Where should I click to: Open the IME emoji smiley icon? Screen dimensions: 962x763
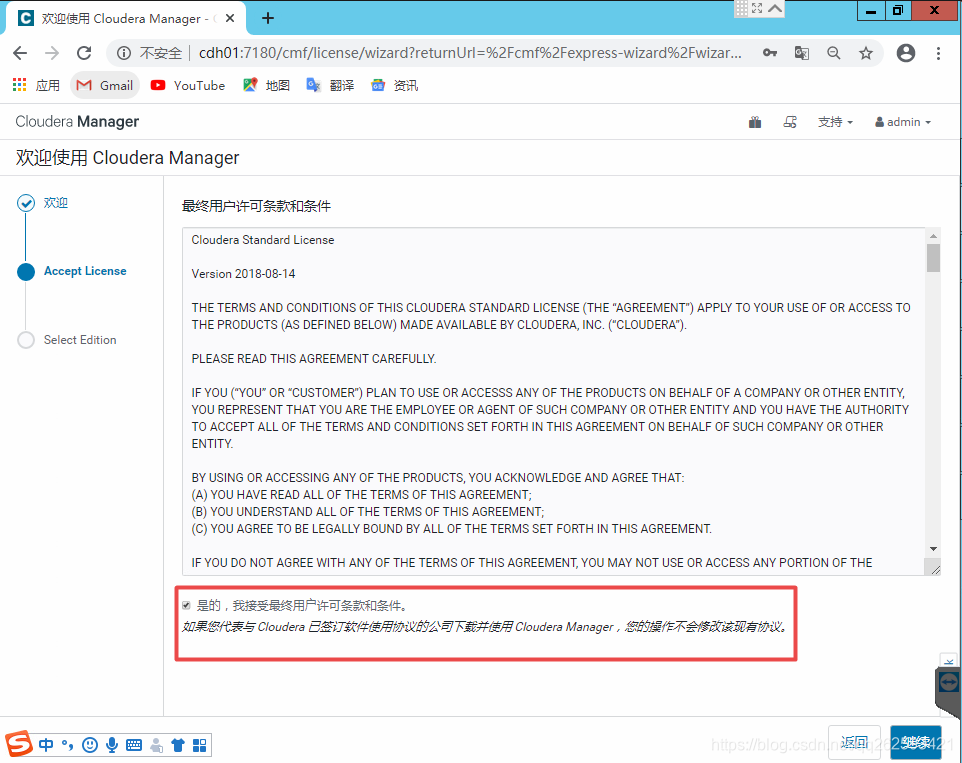click(90, 745)
